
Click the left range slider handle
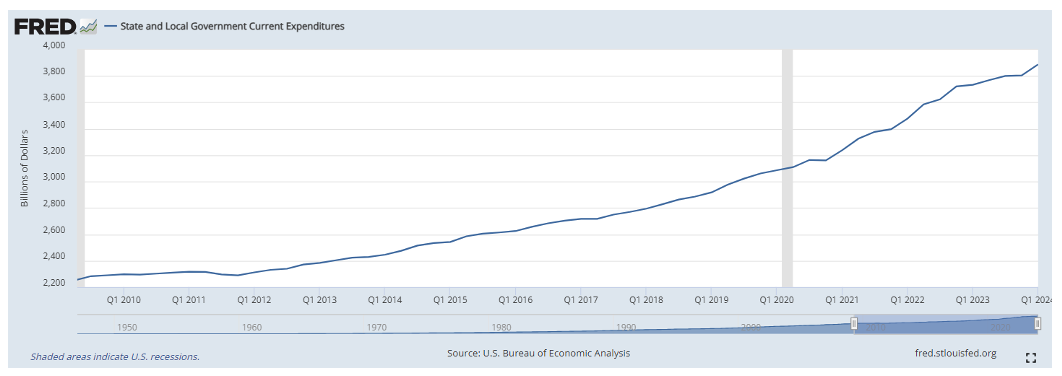click(x=854, y=325)
